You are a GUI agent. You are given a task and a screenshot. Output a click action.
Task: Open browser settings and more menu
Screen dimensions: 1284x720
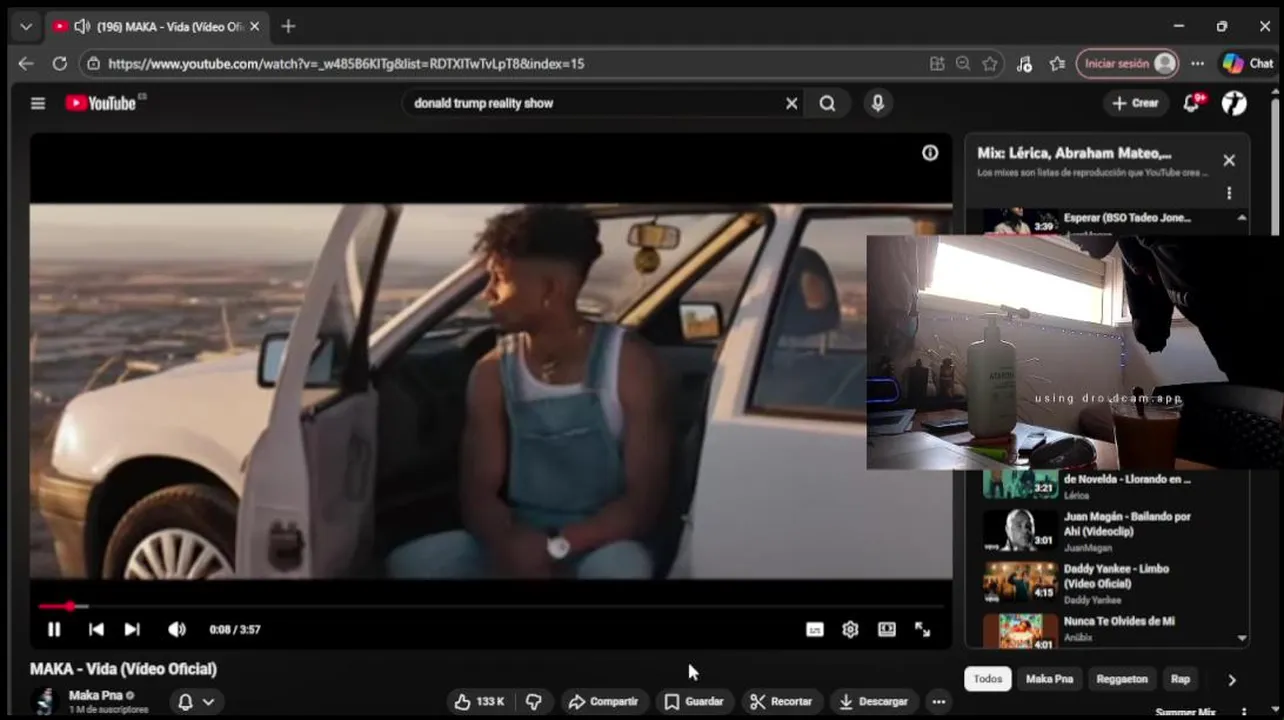1197,63
